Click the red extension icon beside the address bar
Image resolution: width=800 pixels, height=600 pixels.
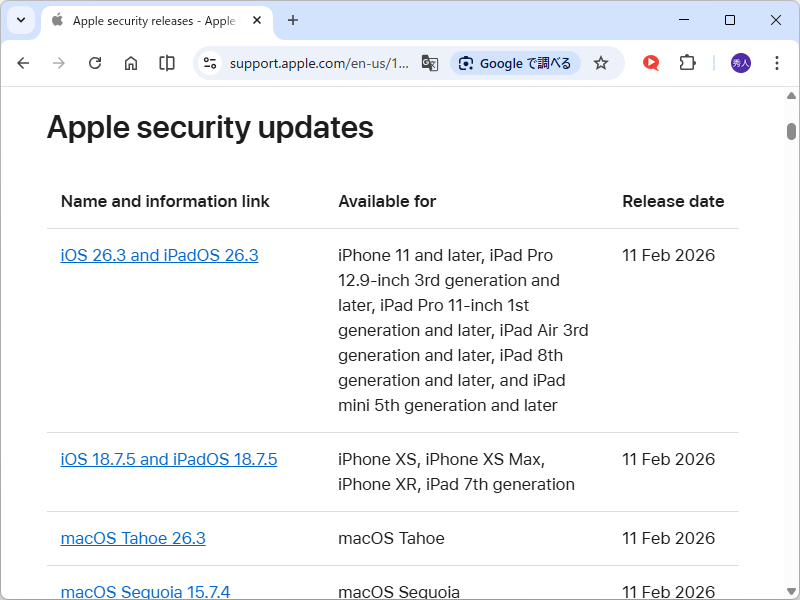tap(650, 62)
